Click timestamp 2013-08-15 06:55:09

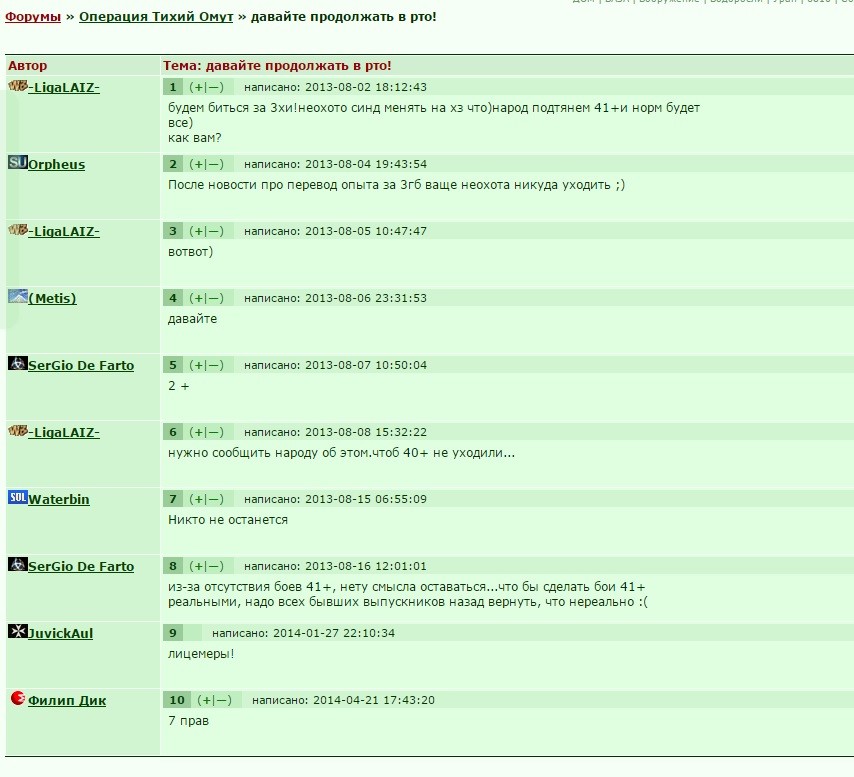pyautogui.click(x=365, y=499)
